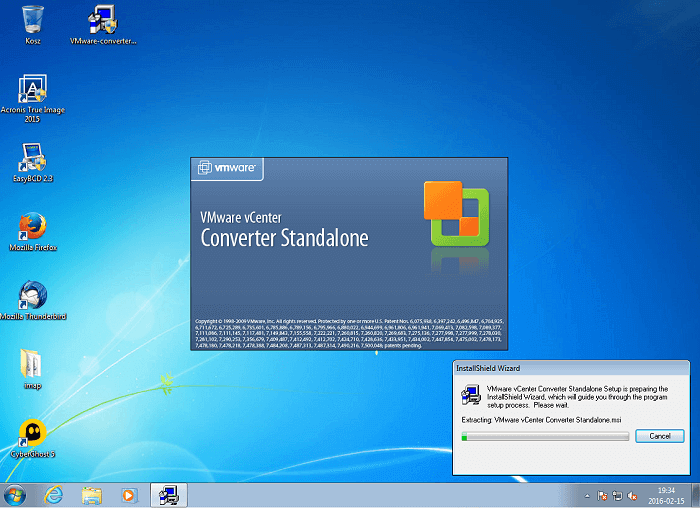Launch Windows Media Player from the taskbar
700x508 pixels.
[127, 495]
